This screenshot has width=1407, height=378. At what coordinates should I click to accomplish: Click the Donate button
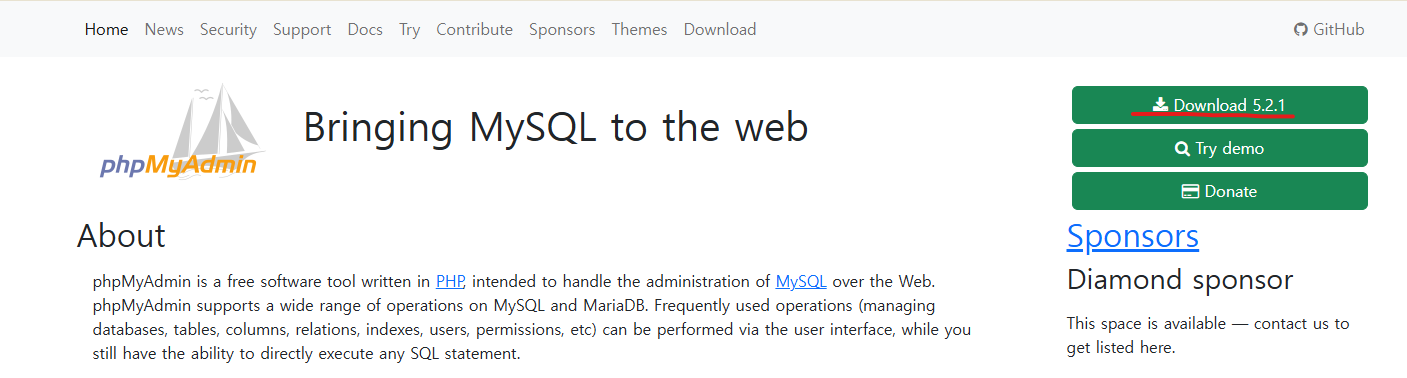pyautogui.click(x=1219, y=191)
